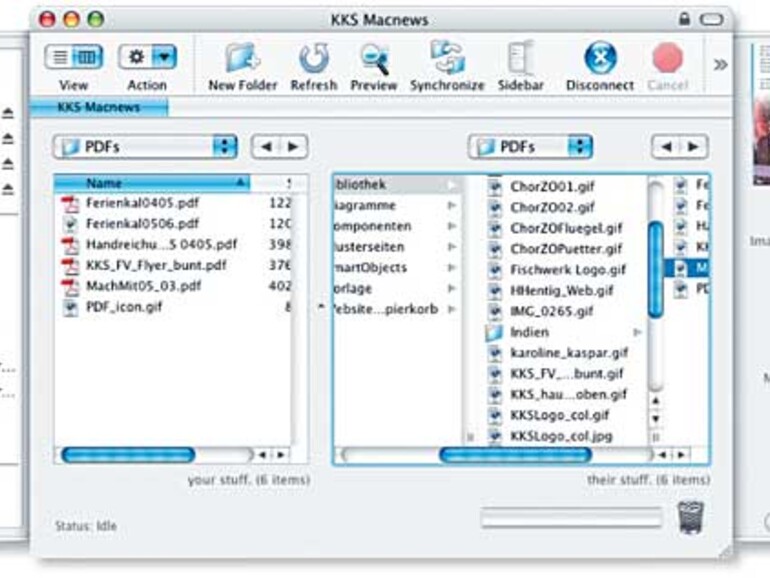
Task: Select PDF_icon.gif file icon
Action: (71, 307)
